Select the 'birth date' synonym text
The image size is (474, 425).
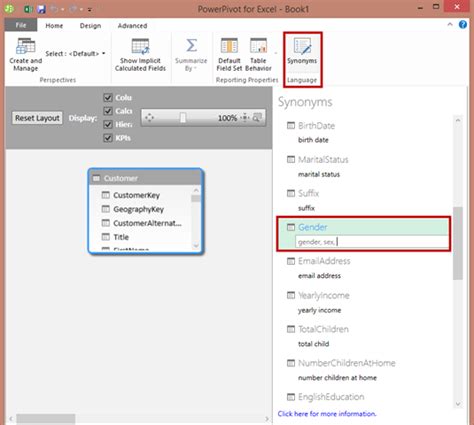313,140
